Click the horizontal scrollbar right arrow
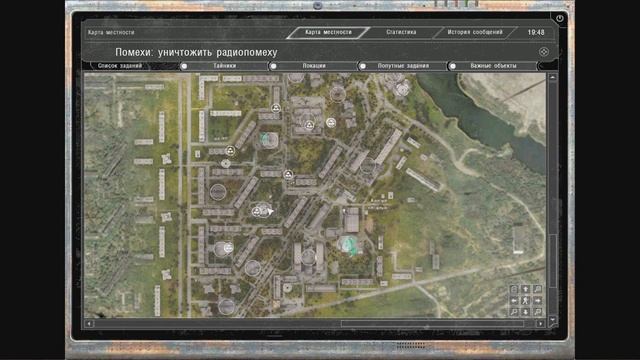 tap(540, 324)
